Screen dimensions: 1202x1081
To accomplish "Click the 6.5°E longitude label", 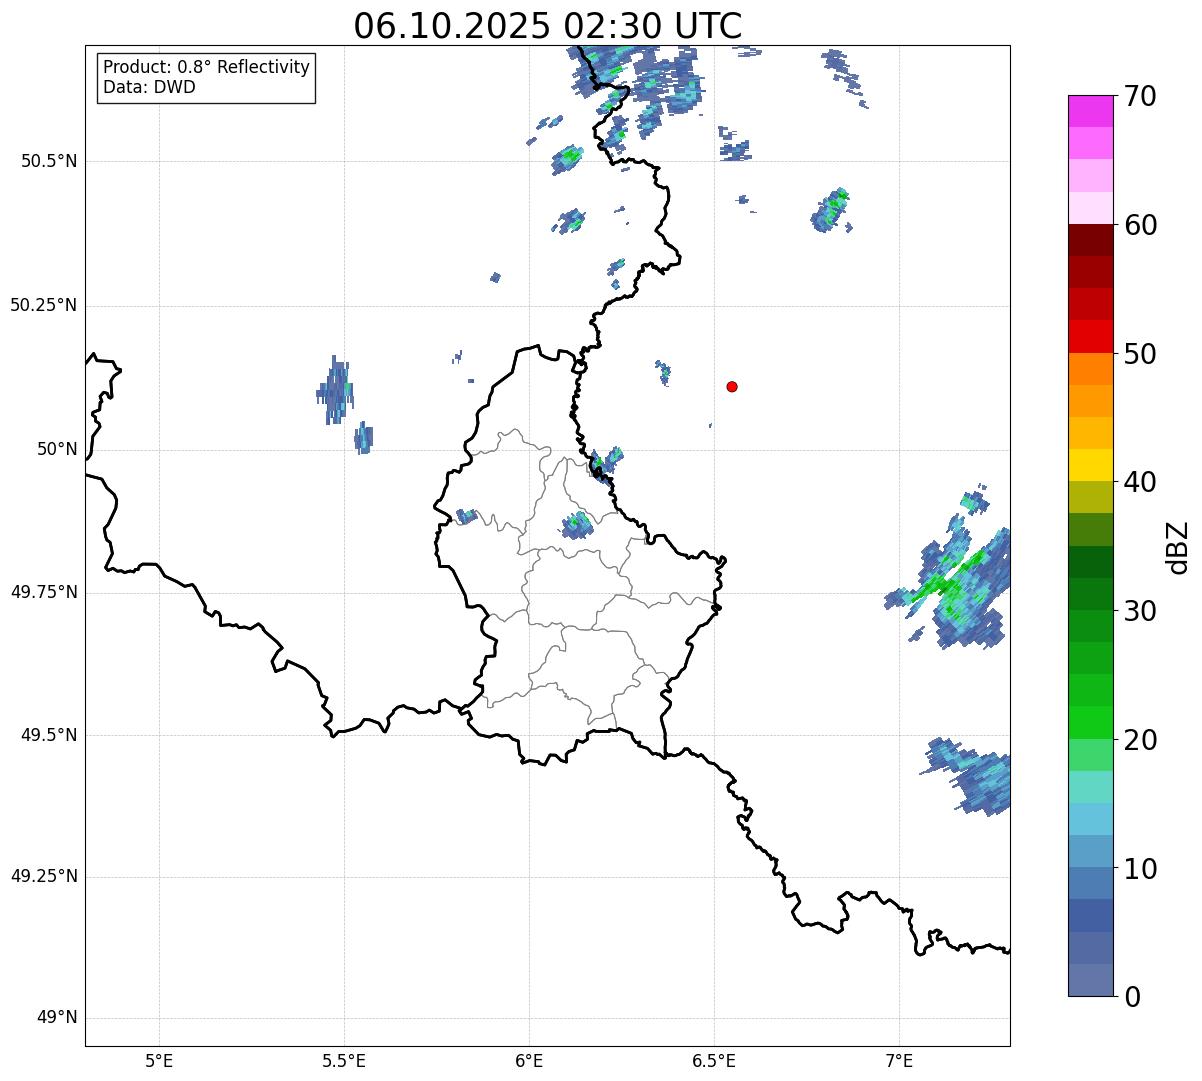I will coord(714,1060).
